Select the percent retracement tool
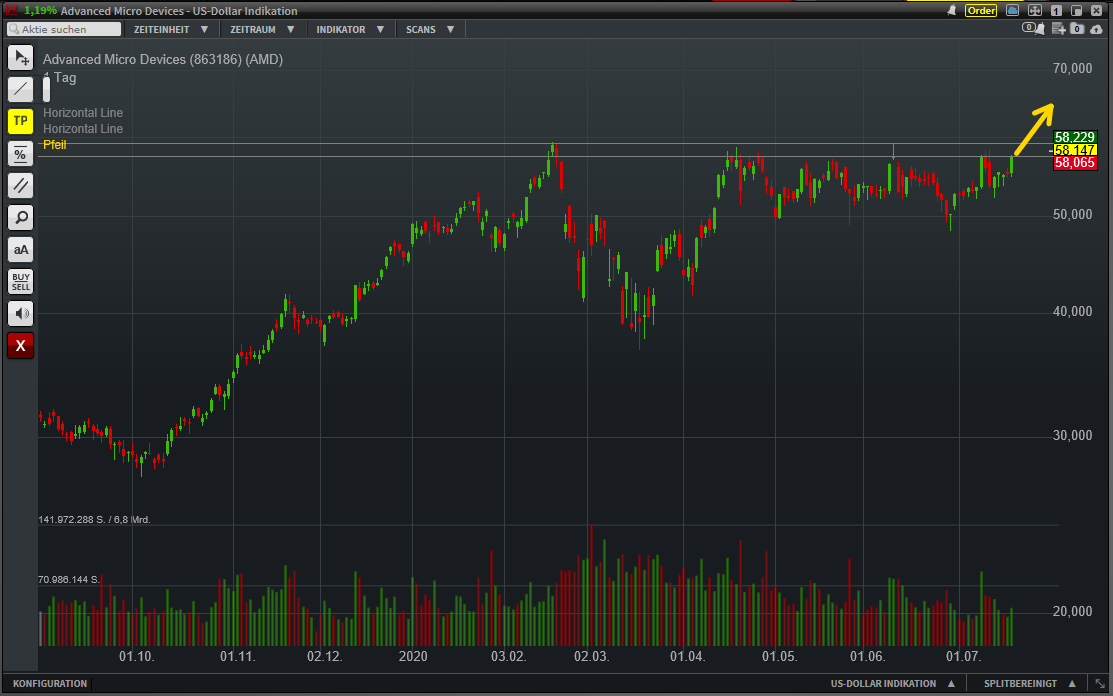The image size is (1113, 696). 21,154
